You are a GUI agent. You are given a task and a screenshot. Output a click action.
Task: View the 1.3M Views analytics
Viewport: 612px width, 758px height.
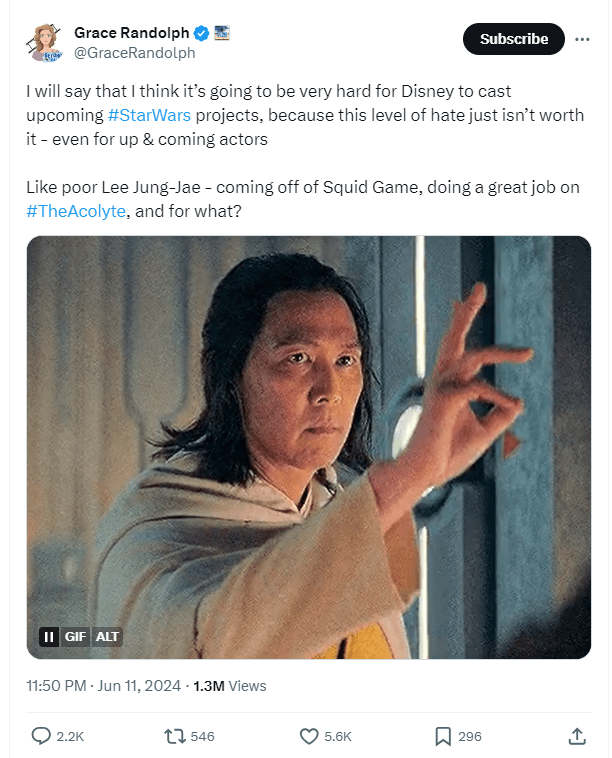230,686
